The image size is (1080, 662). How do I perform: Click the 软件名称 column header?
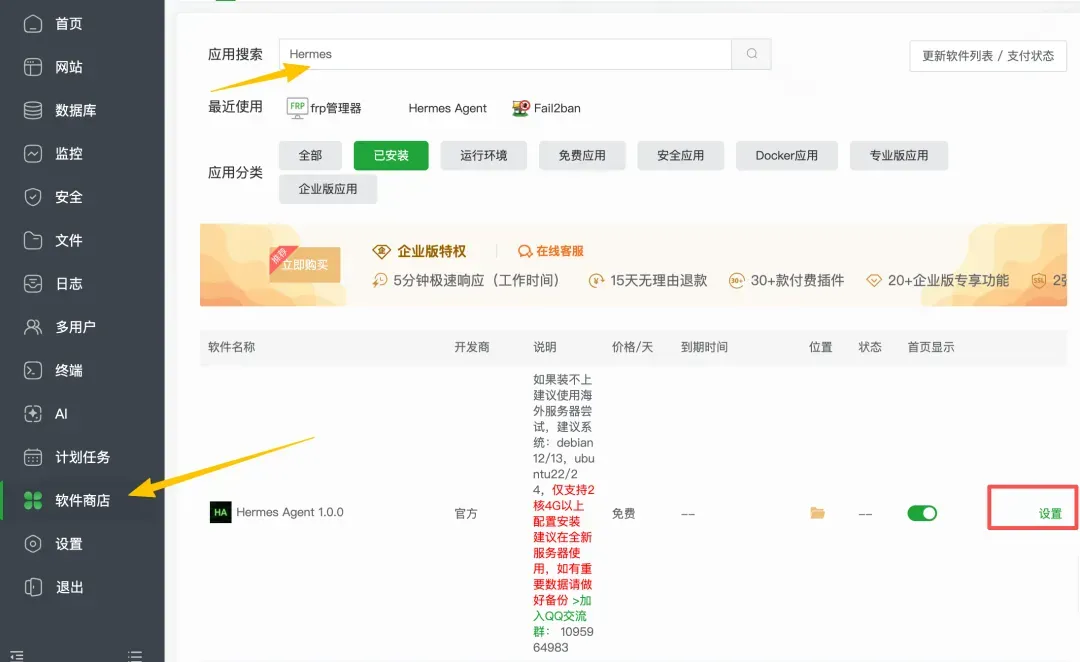(x=231, y=346)
